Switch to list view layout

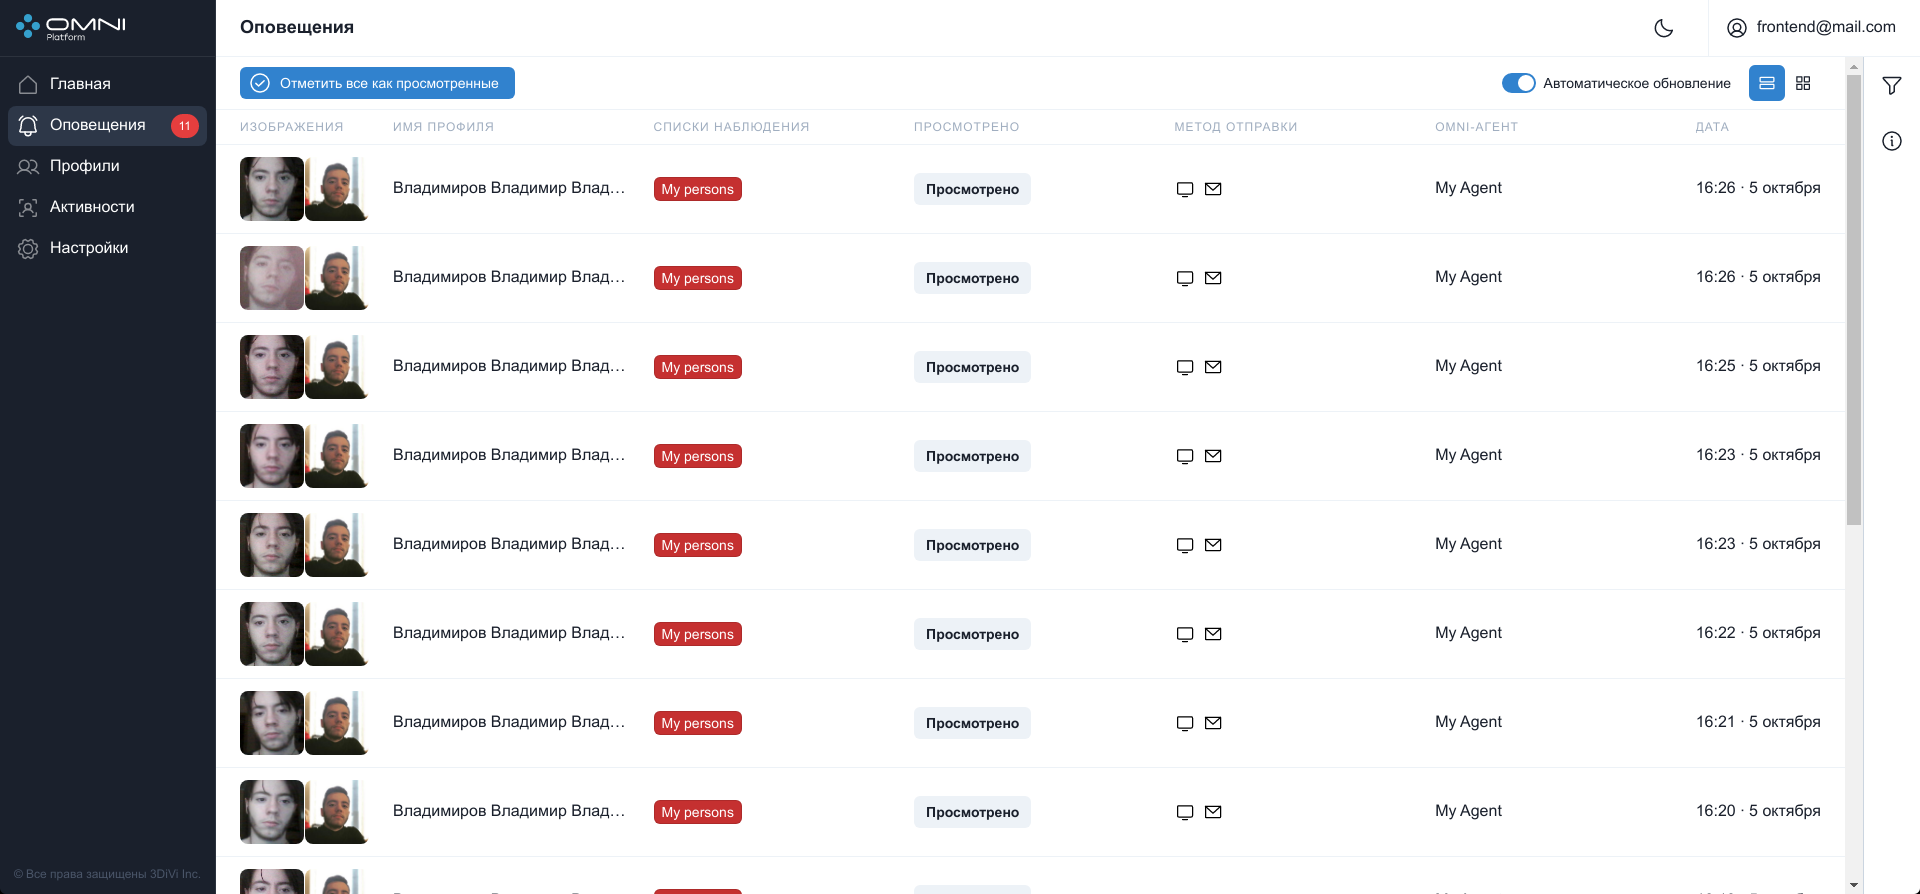point(1767,83)
